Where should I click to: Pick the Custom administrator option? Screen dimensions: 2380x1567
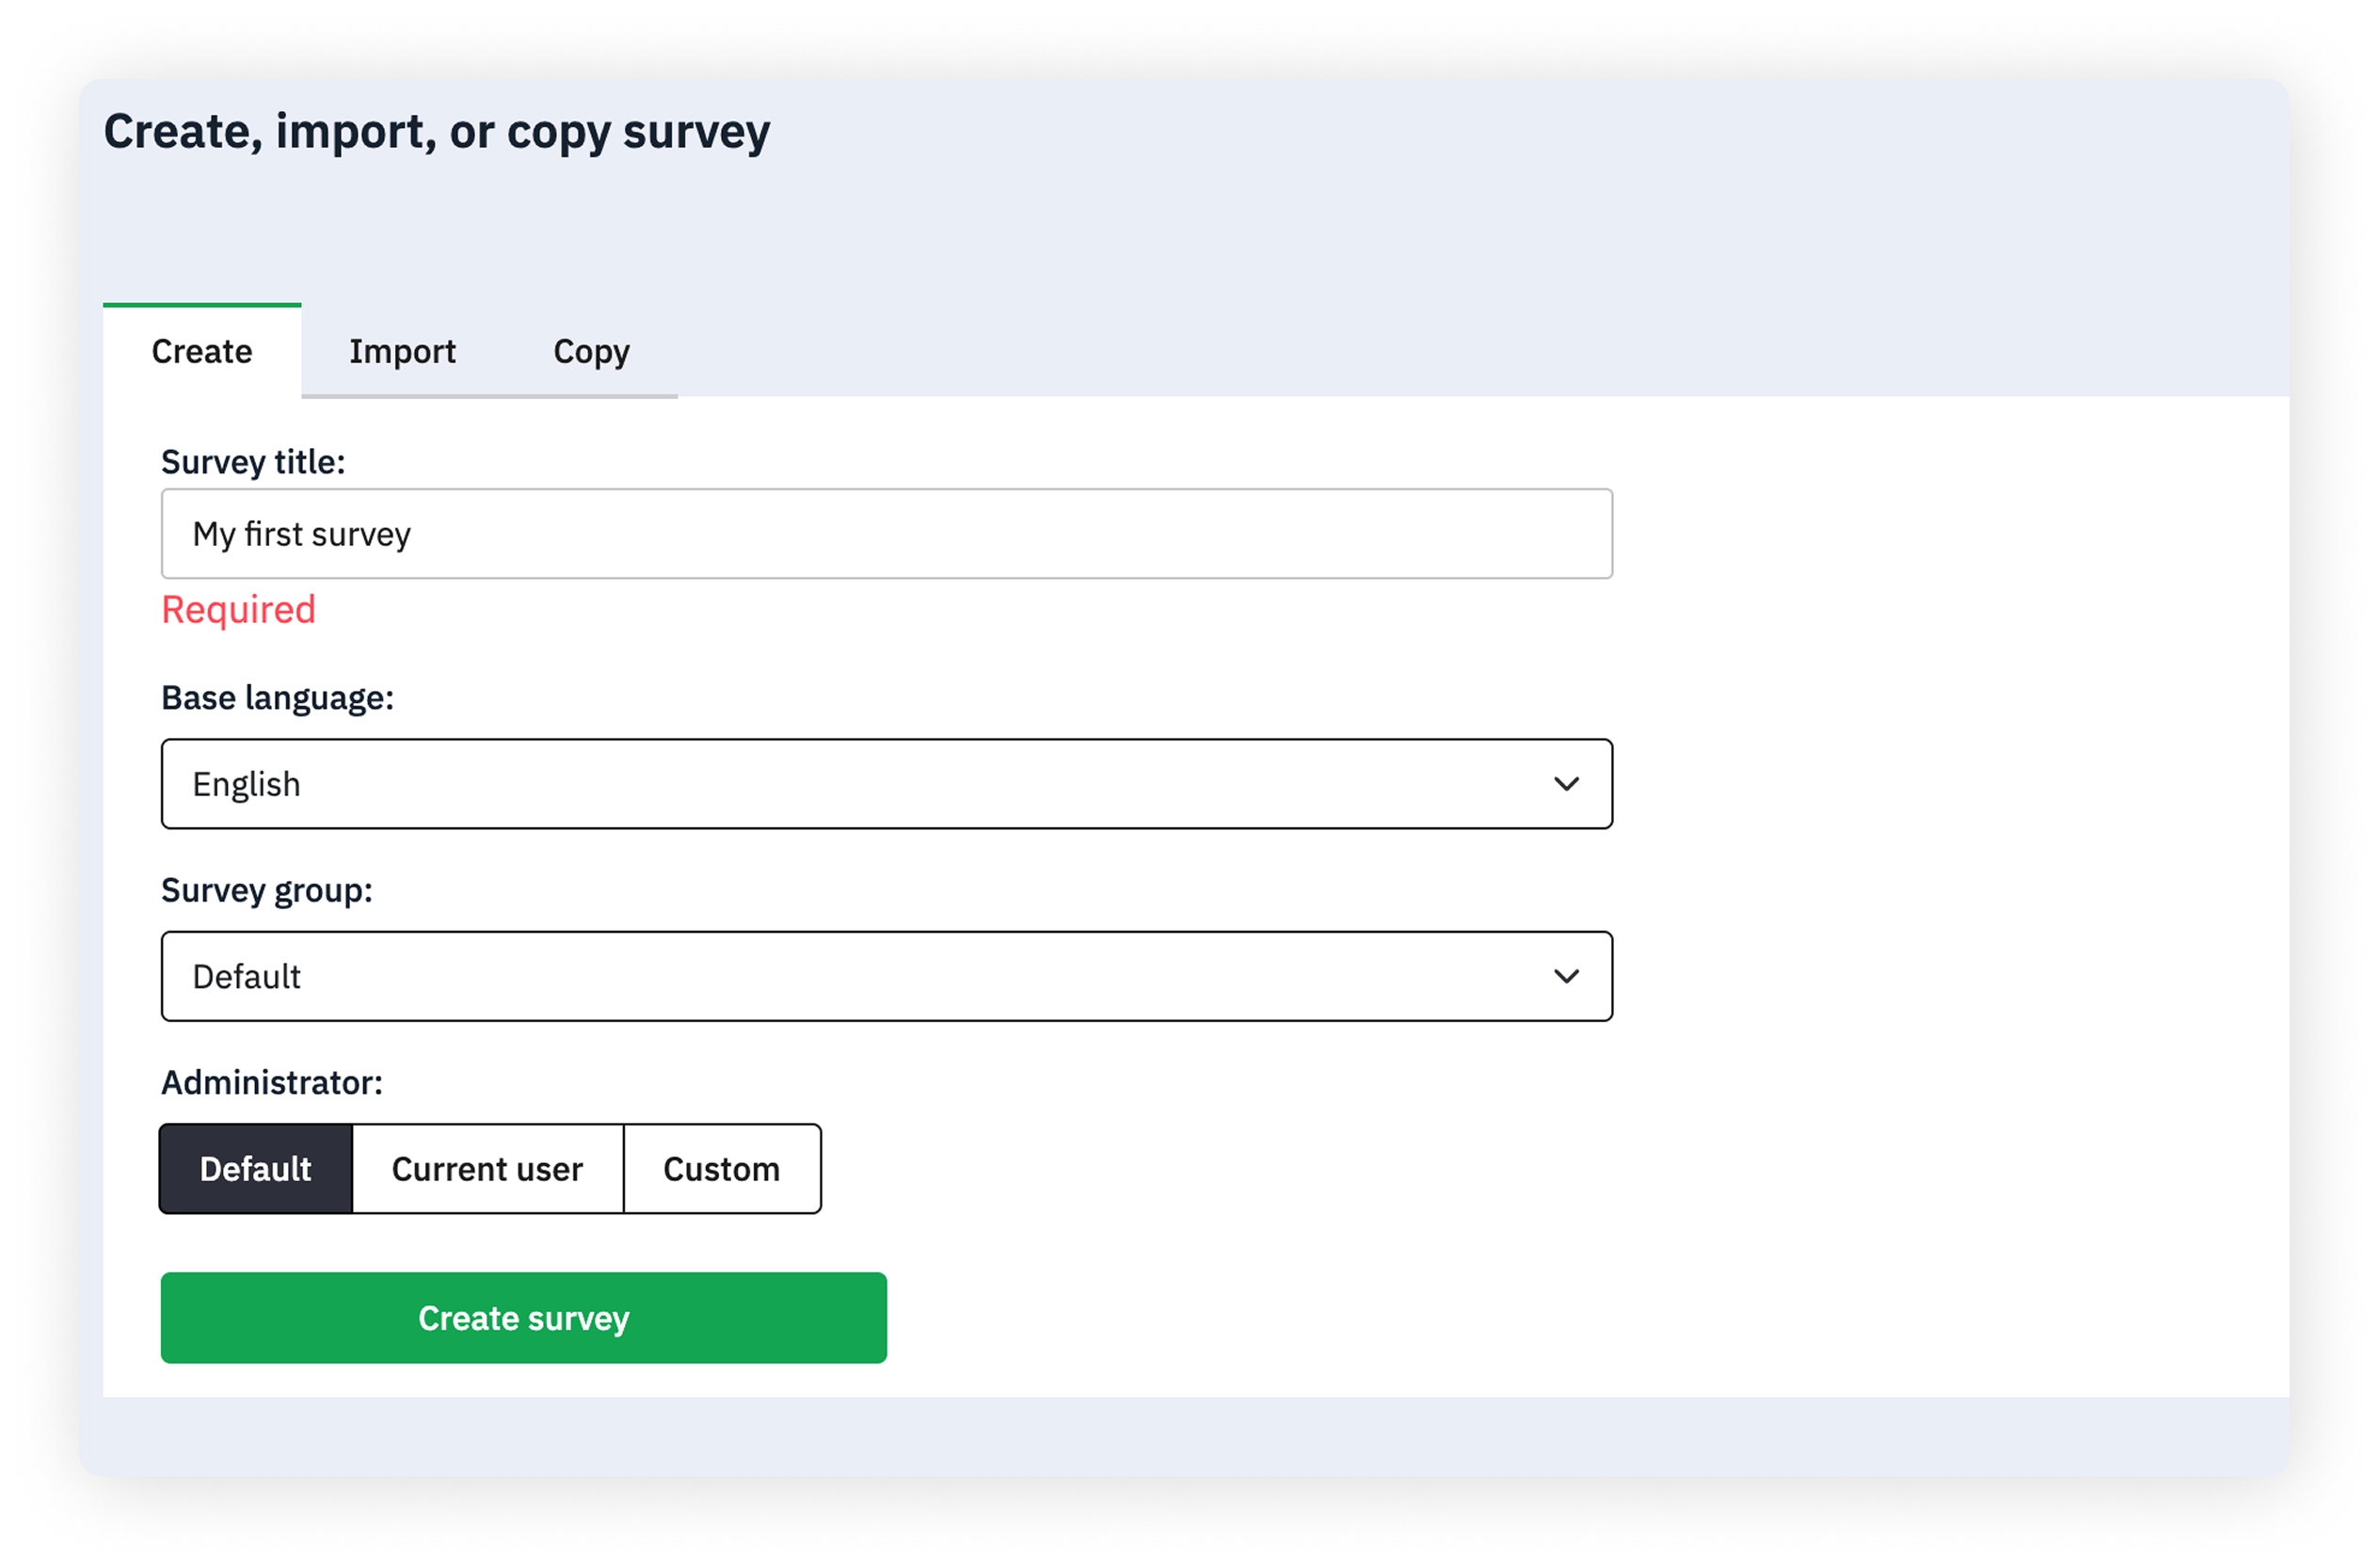[722, 1169]
